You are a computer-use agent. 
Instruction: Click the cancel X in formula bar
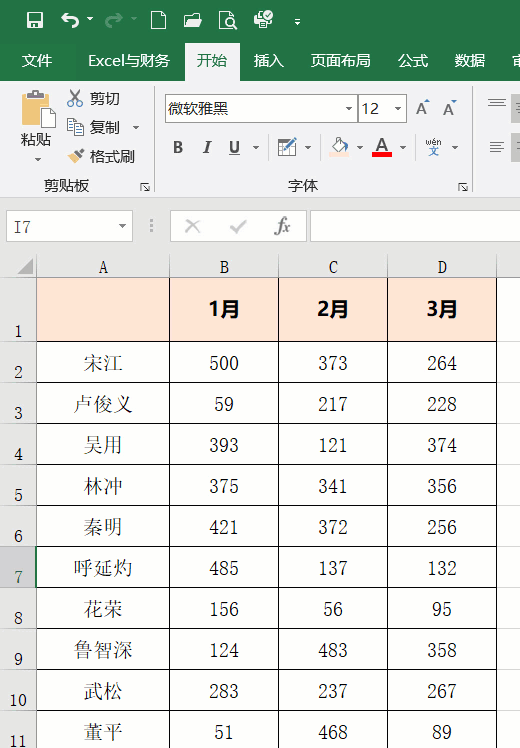[x=193, y=226]
